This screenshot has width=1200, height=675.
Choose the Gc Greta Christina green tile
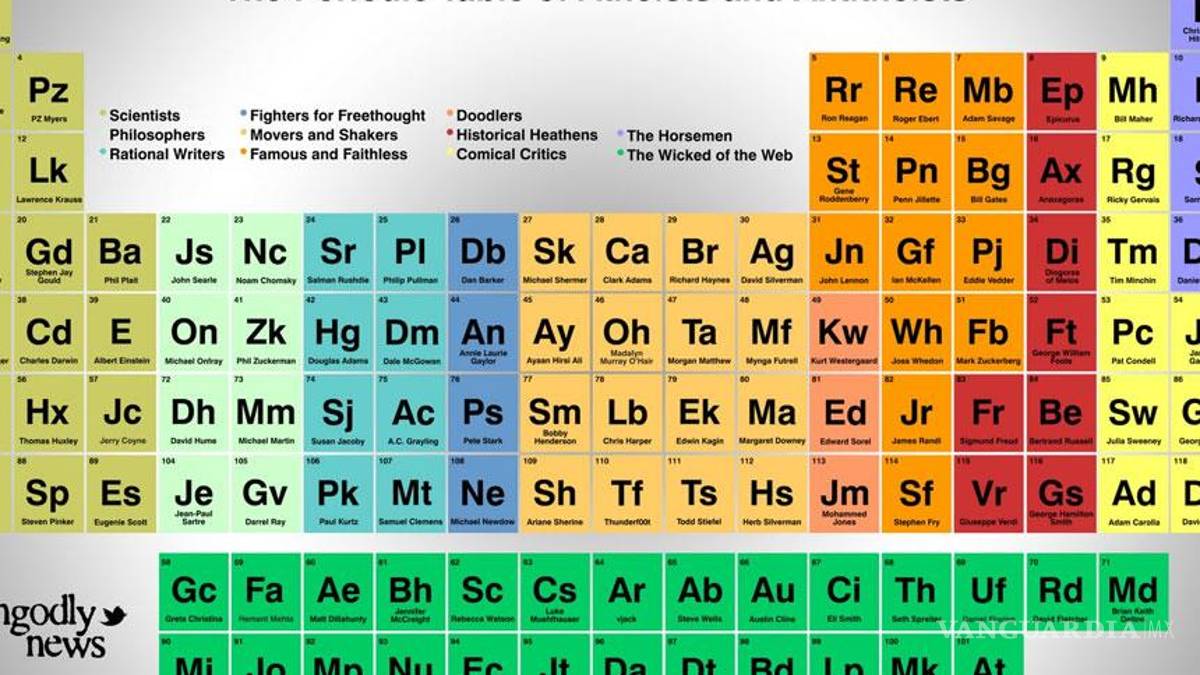(x=194, y=592)
